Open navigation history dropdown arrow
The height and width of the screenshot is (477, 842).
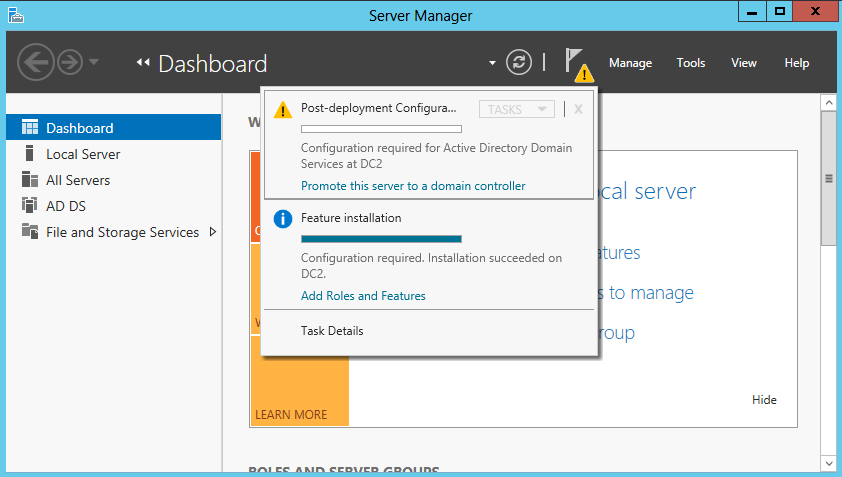(94, 62)
